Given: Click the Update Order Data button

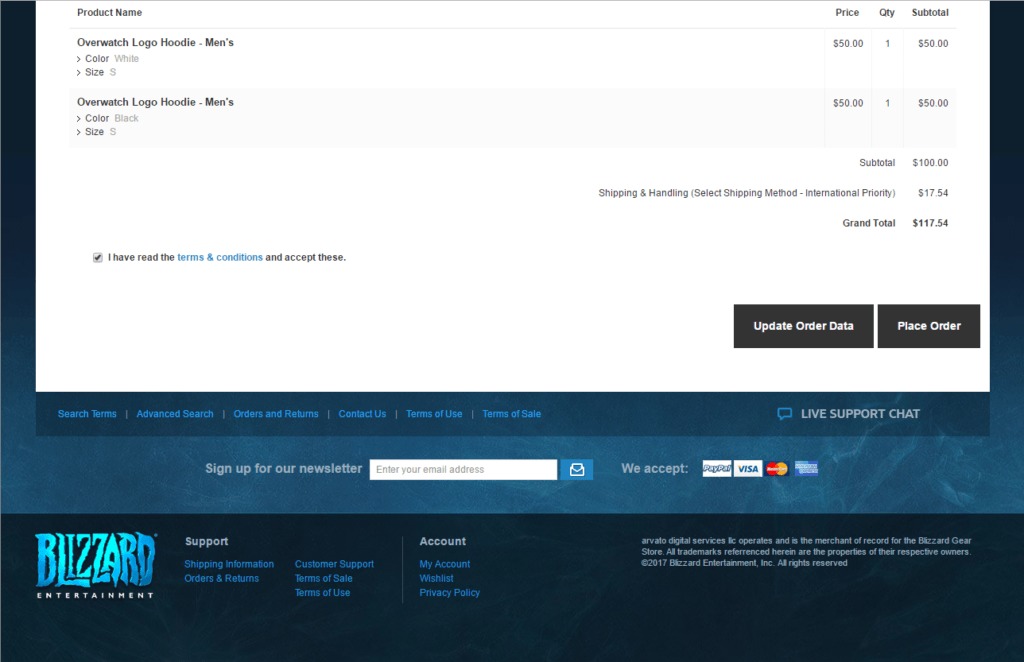Looking at the screenshot, I should tap(803, 326).
